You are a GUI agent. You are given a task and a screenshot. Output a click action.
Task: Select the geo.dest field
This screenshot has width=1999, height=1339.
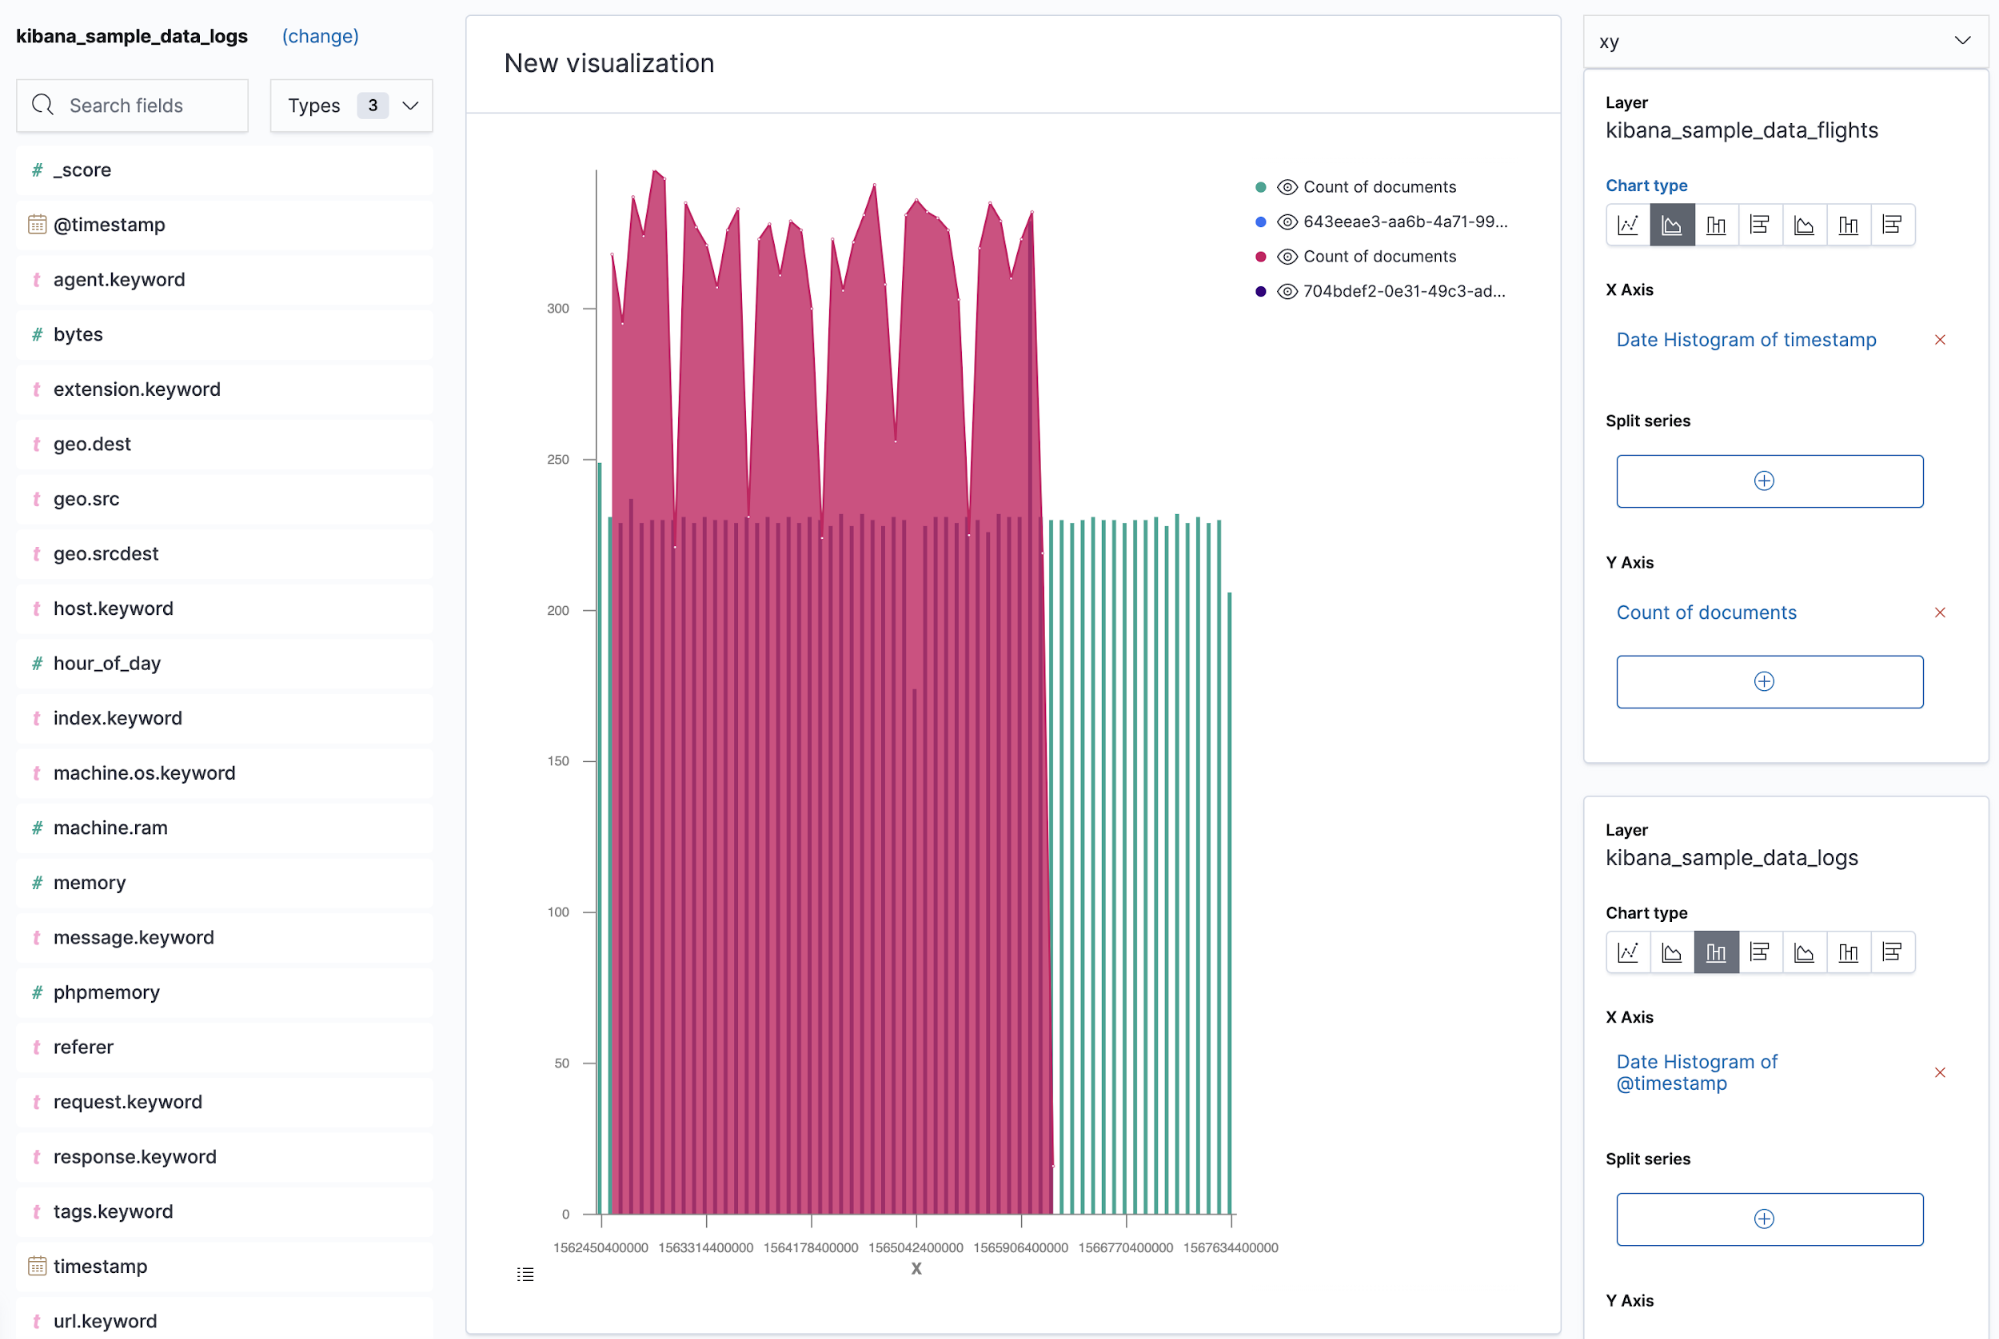point(225,444)
